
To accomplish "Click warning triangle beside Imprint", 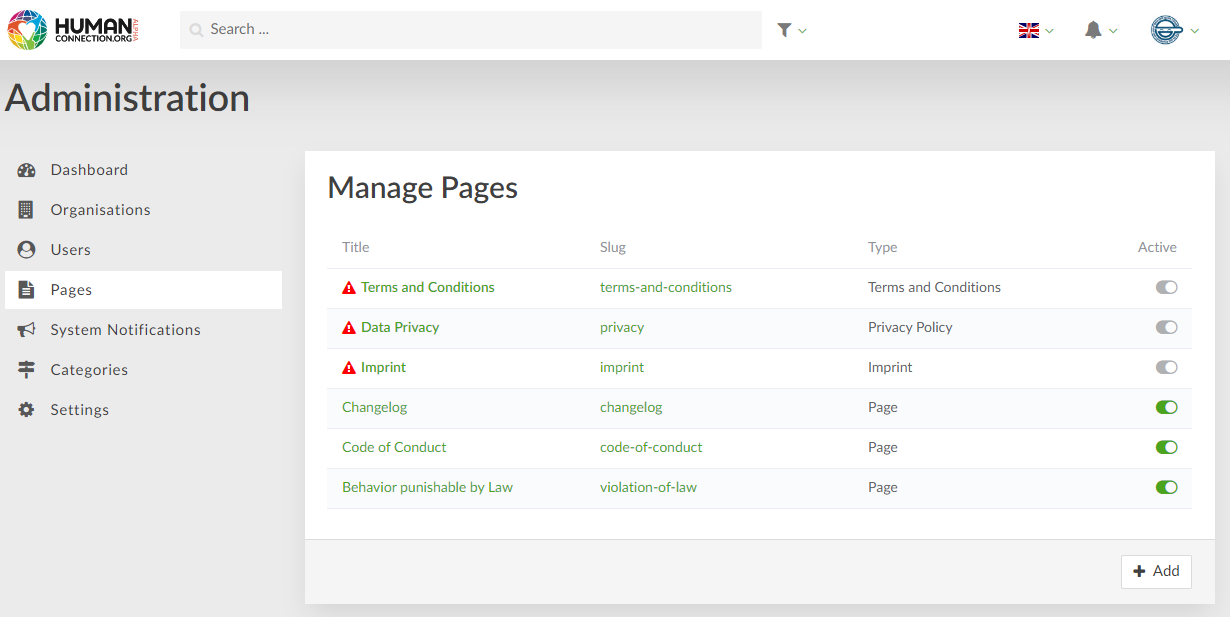I will point(349,368).
